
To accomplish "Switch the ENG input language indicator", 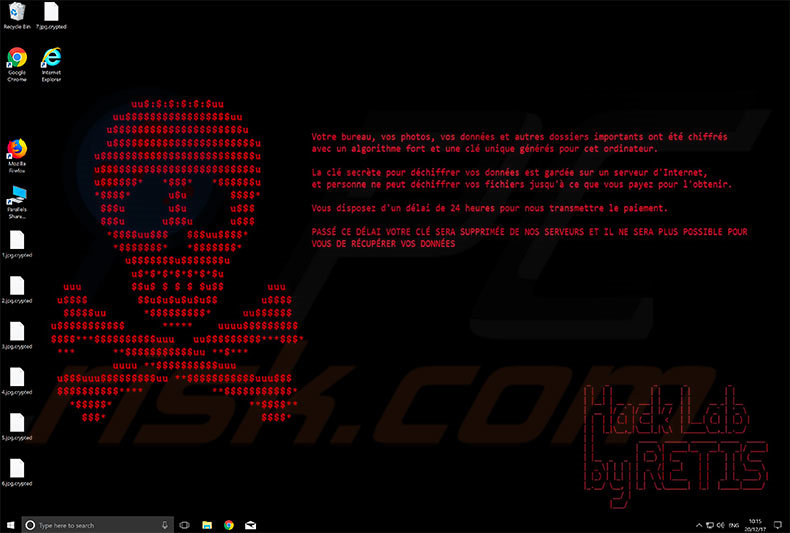I will click(734, 525).
